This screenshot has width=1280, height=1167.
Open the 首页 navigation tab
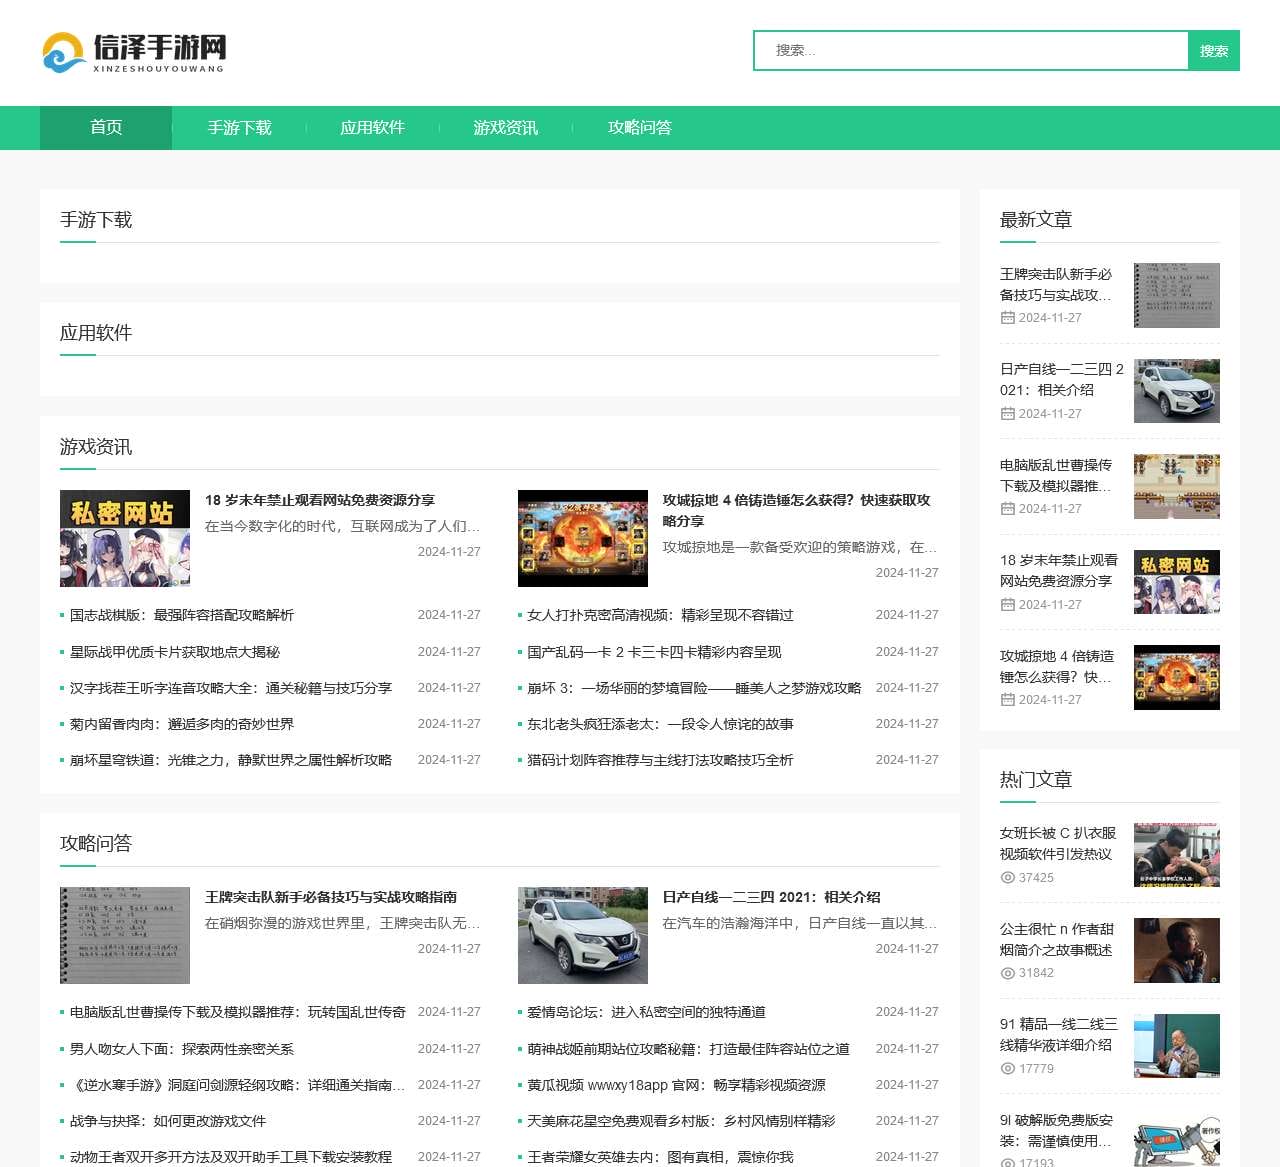106,128
